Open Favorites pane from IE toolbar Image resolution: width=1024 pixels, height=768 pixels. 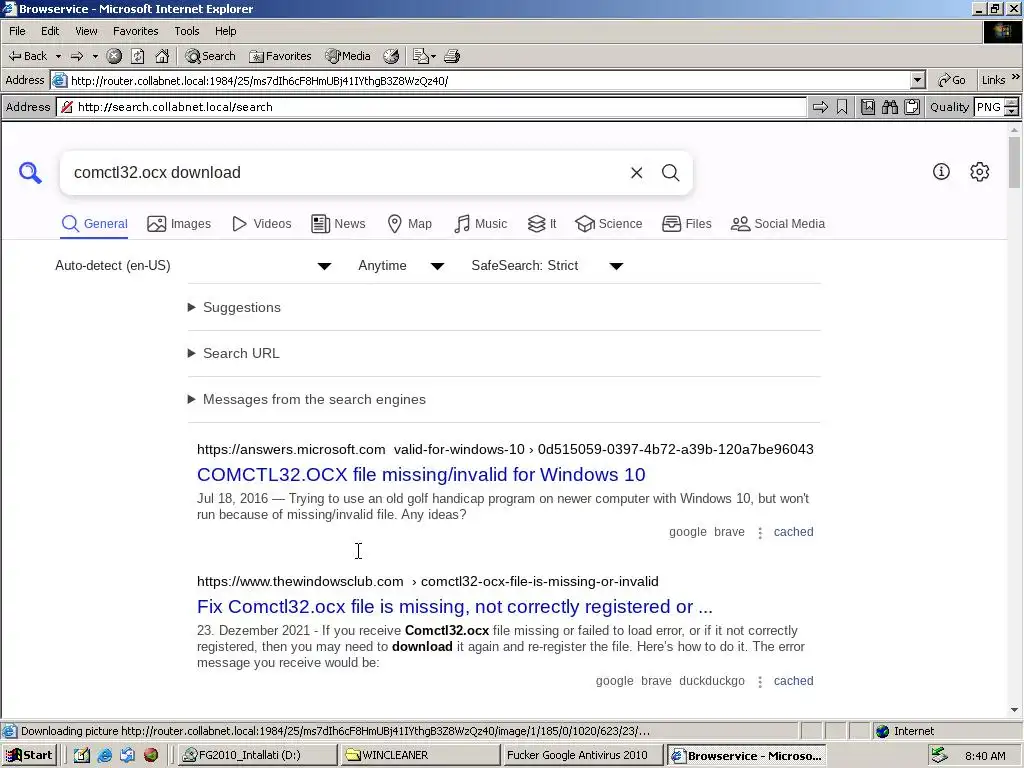point(280,56)
